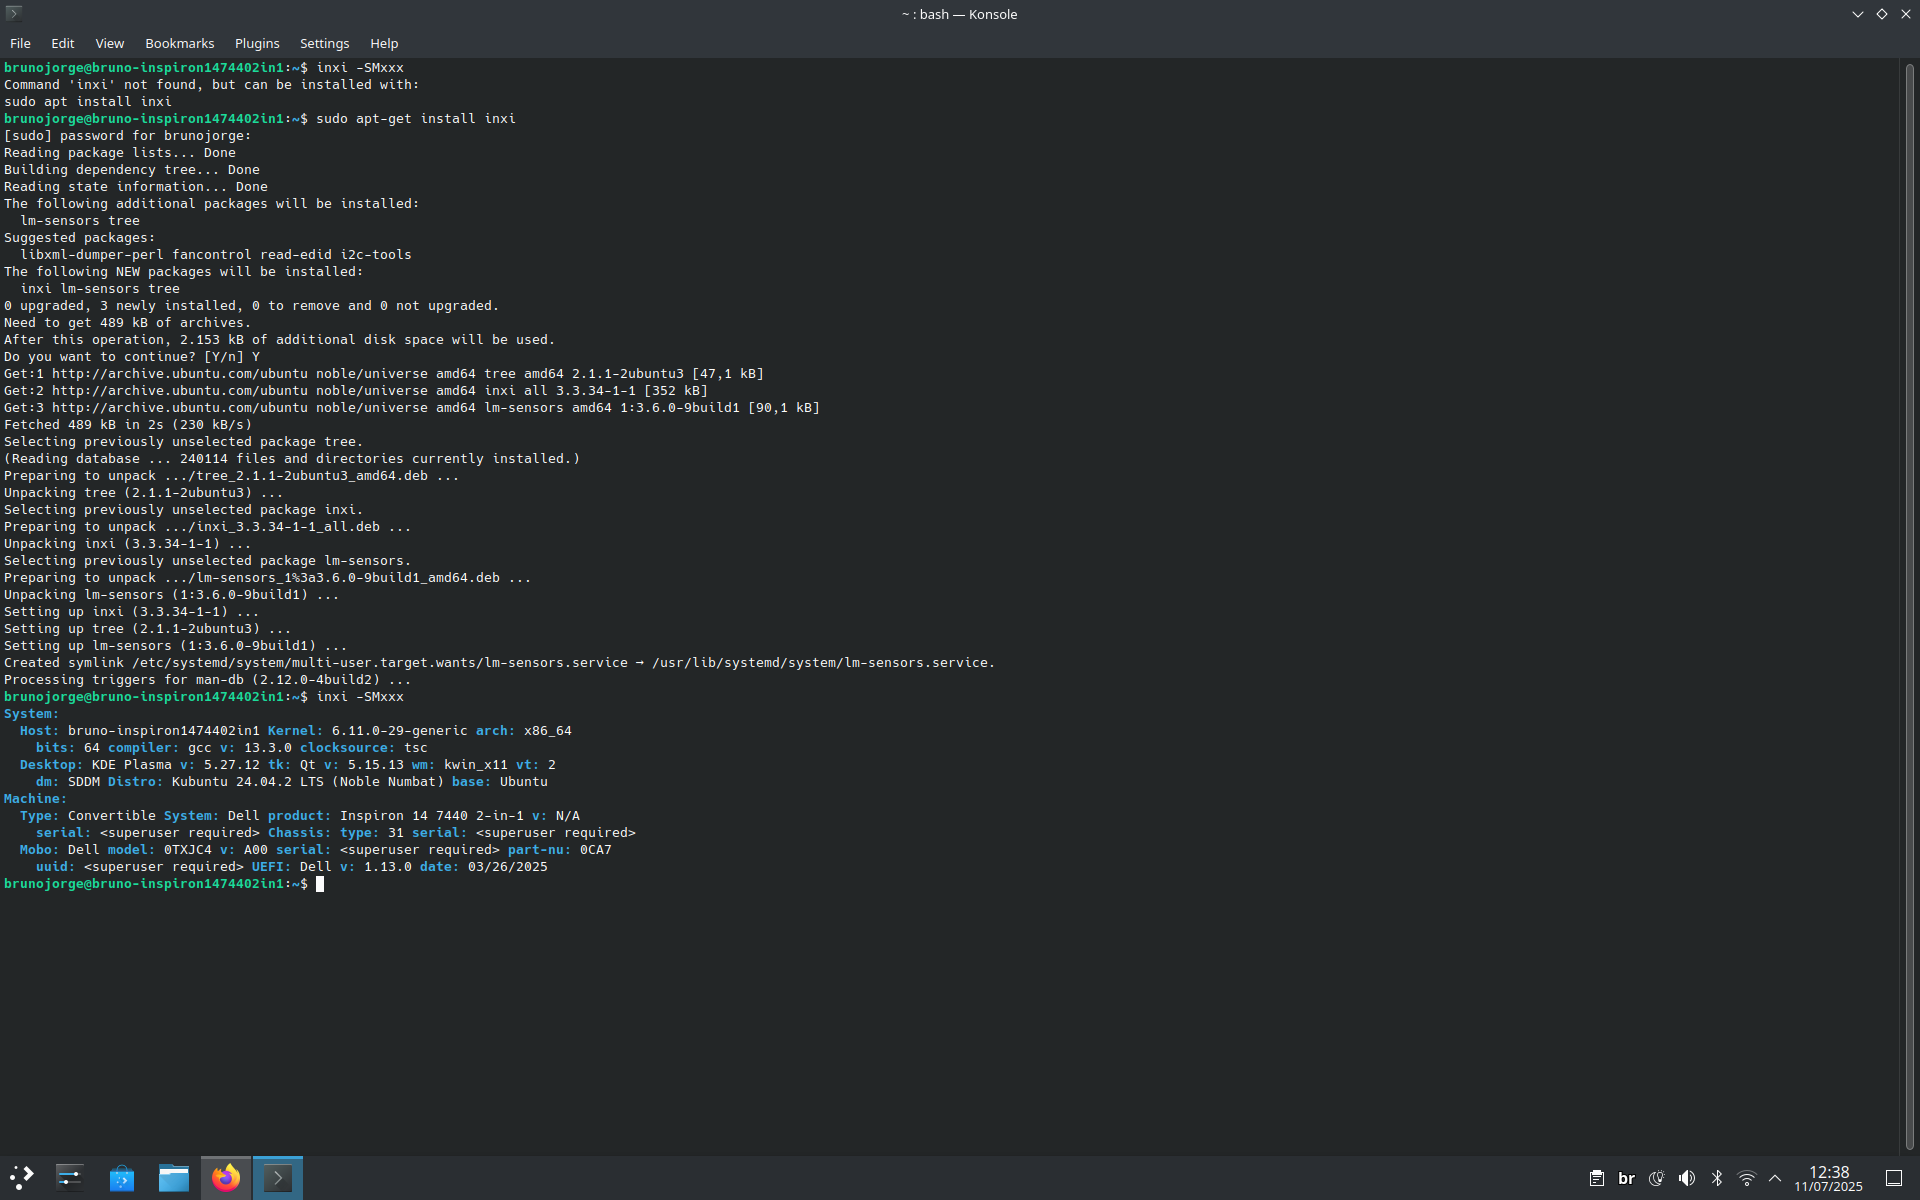Open the Help menu

tap(384, 44)
